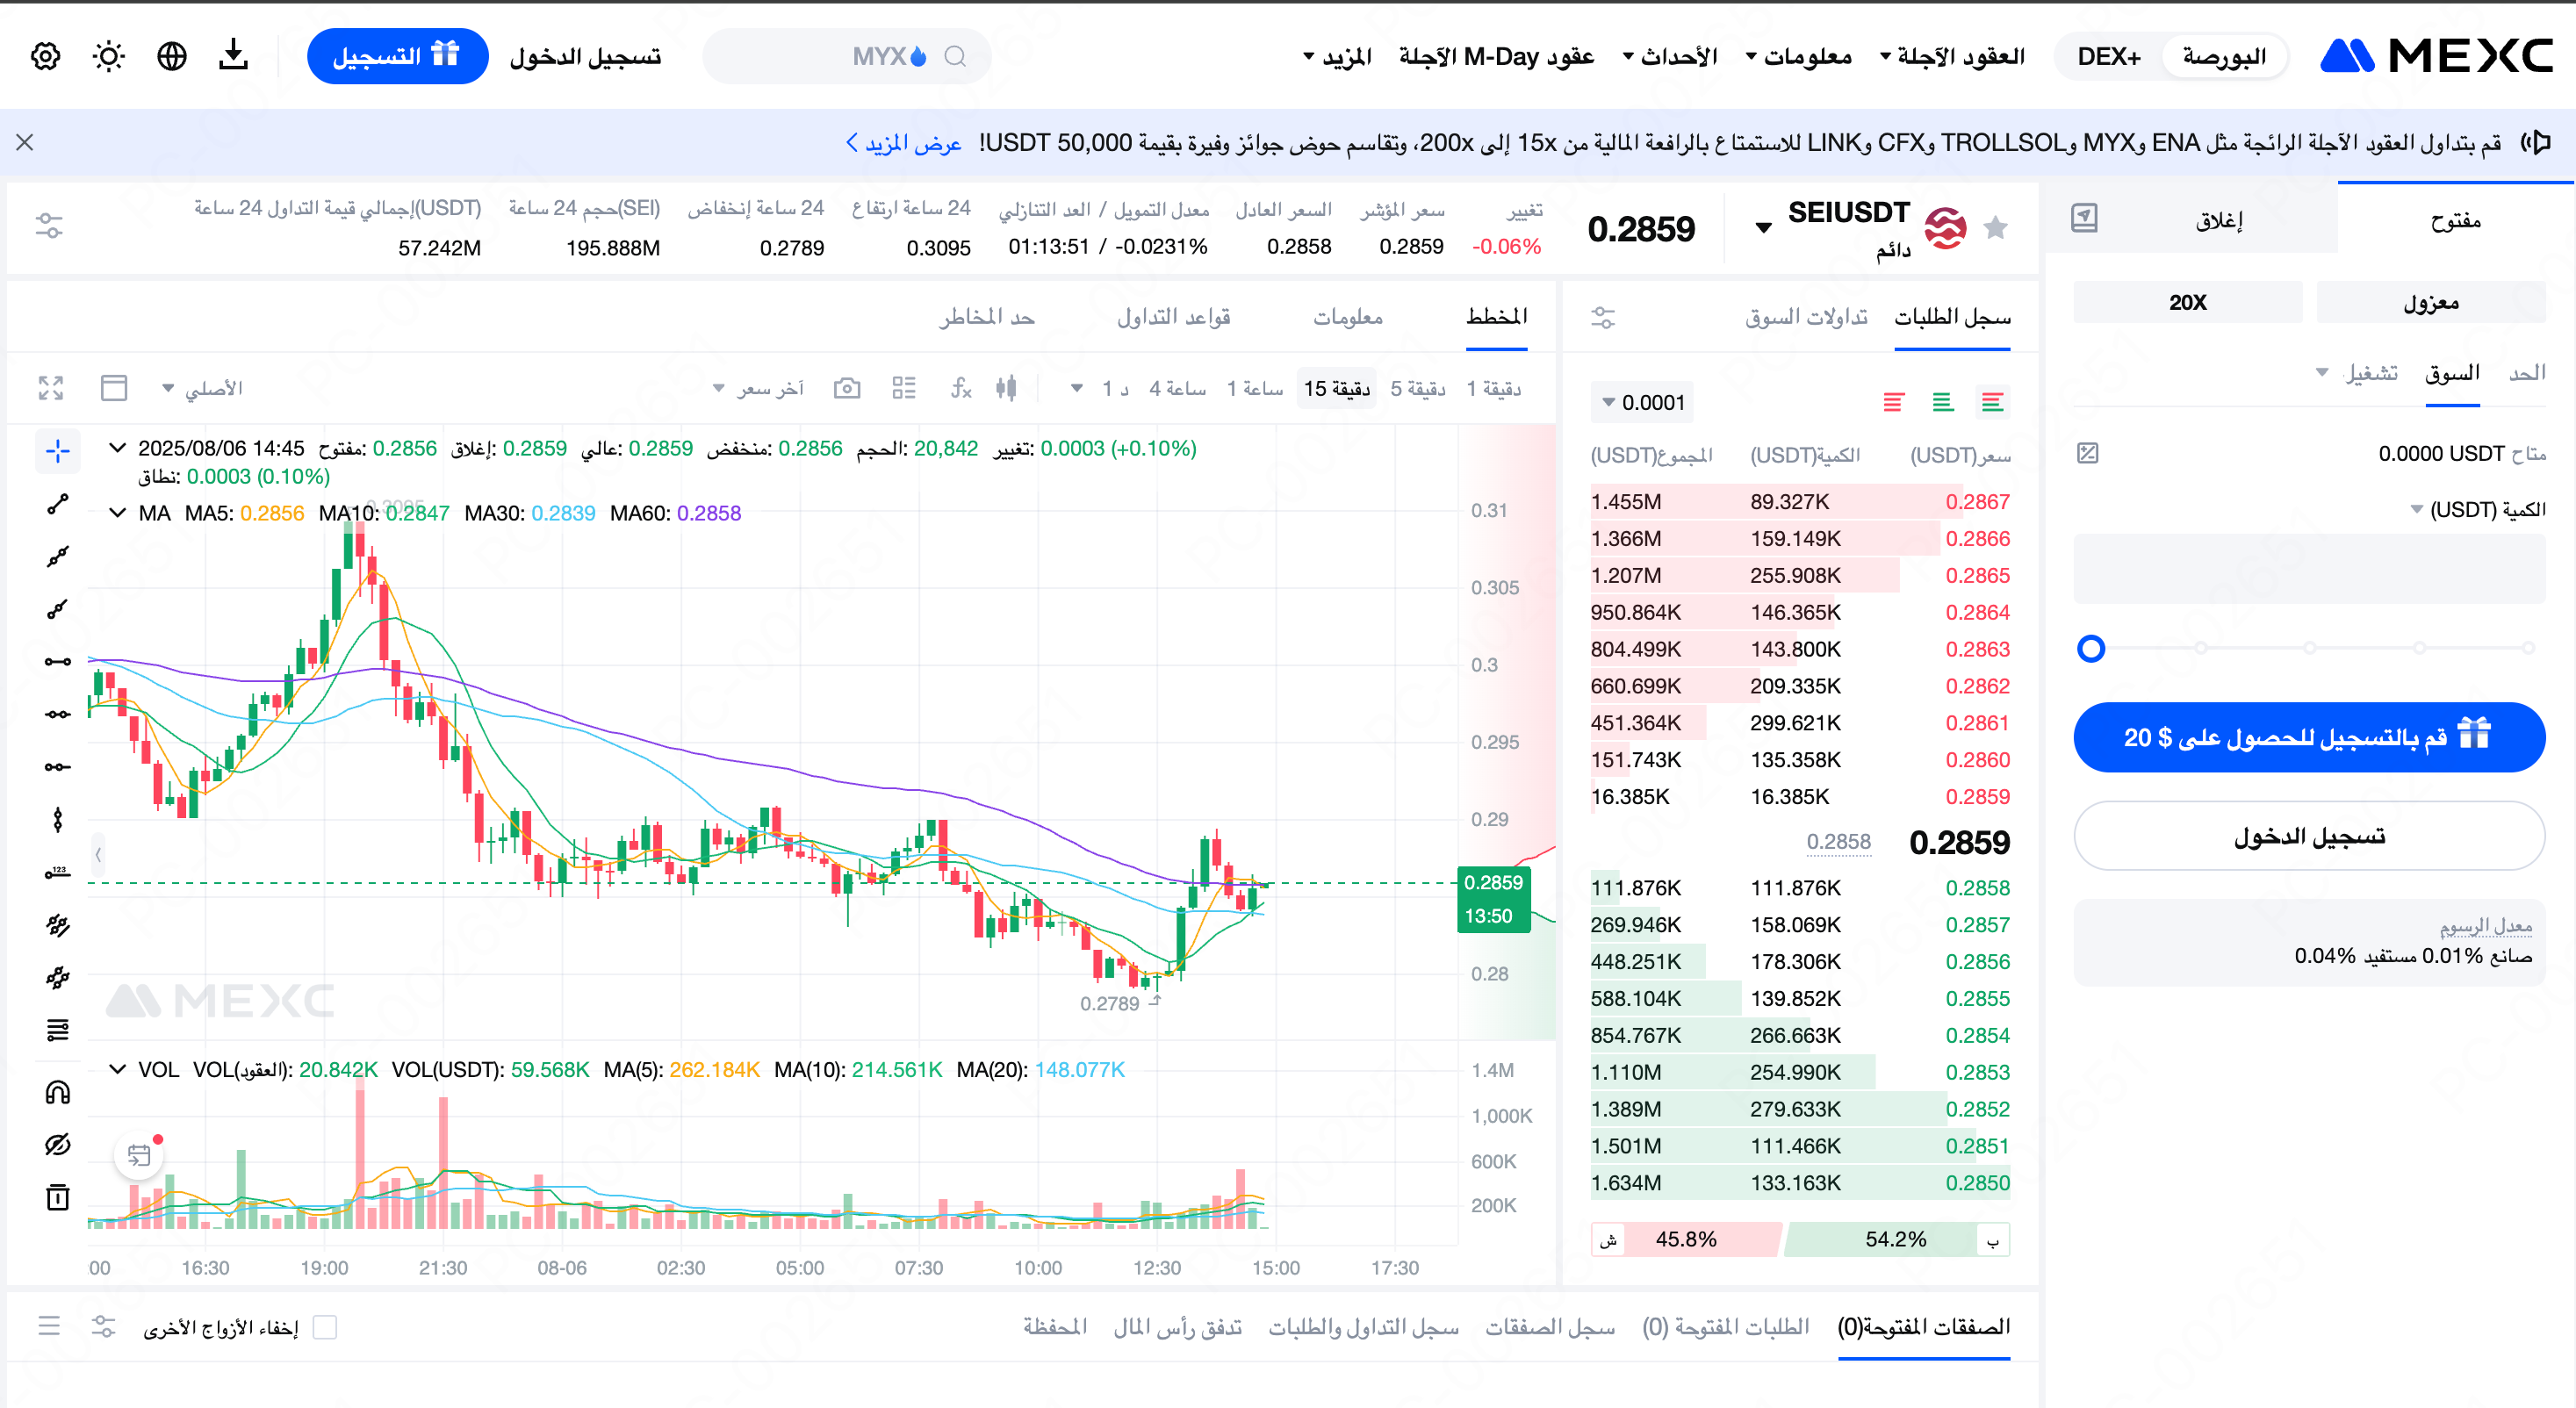
Task: Open positions filter settings icon
Action: (104, 1327)
